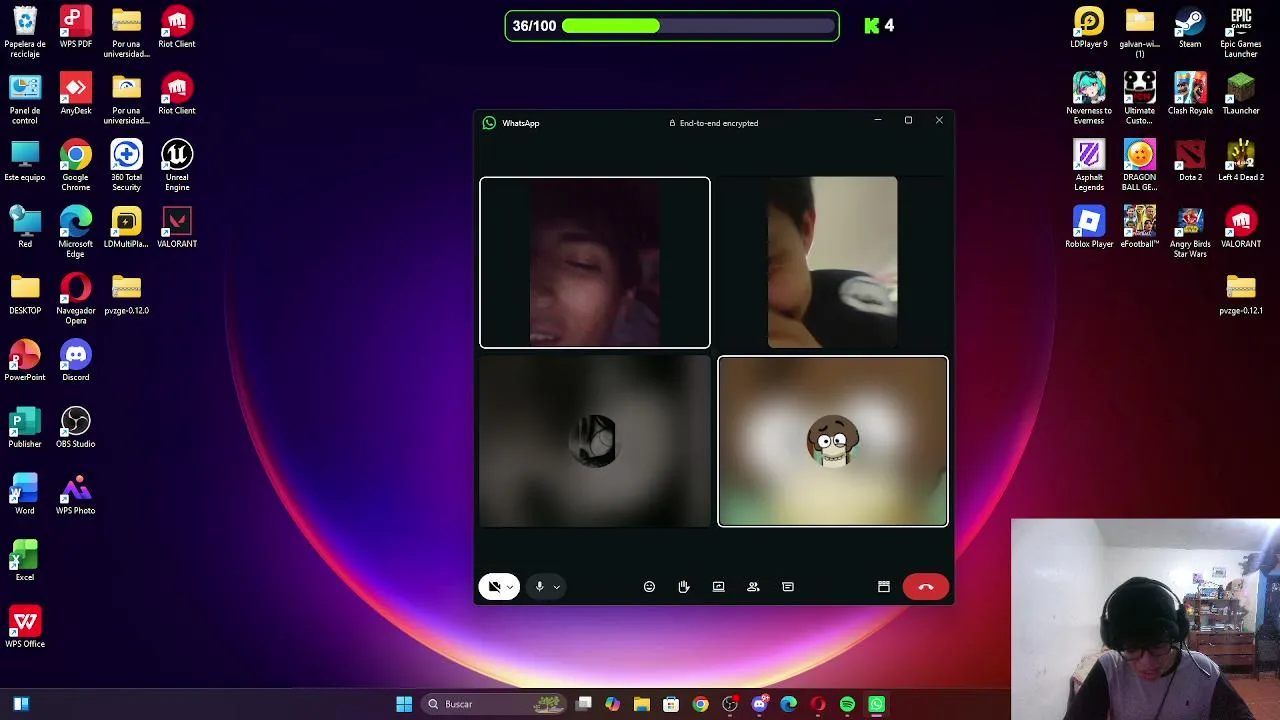The image size is (1280, 720).
Task: Open Este equipo desktop icon
Action: [x=25, y=160]
